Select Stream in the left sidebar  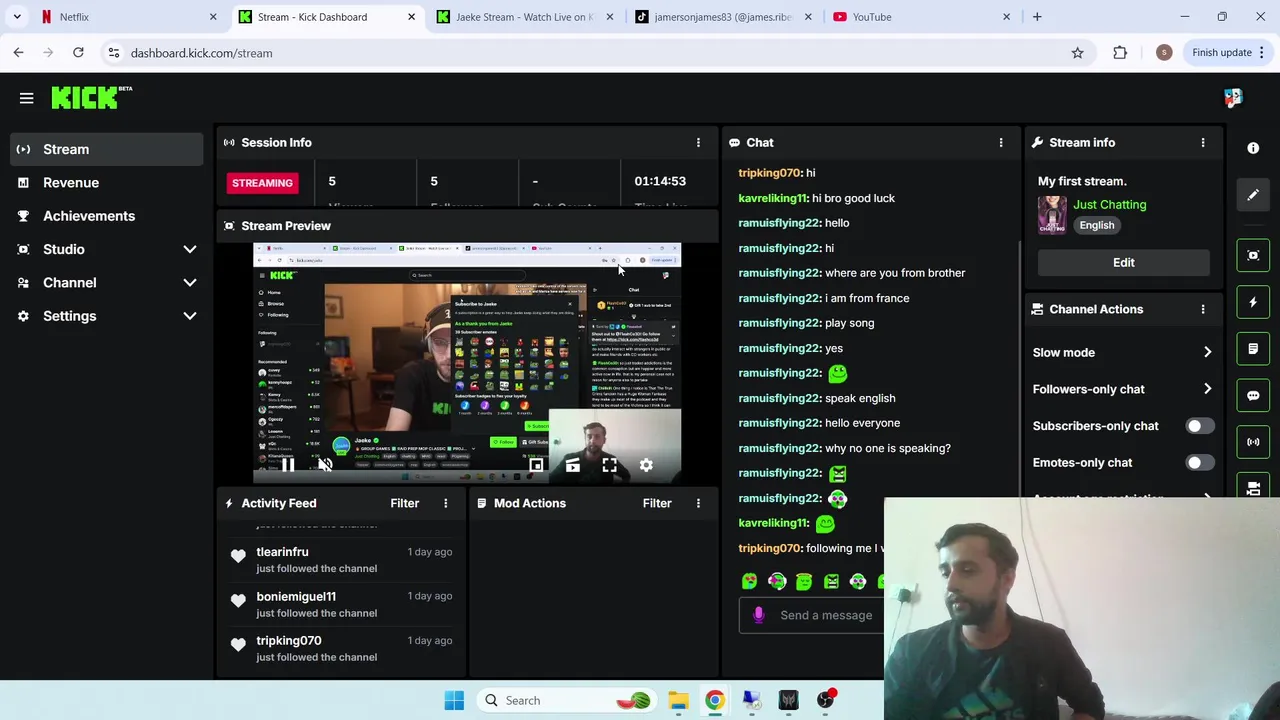pos(108,149)
